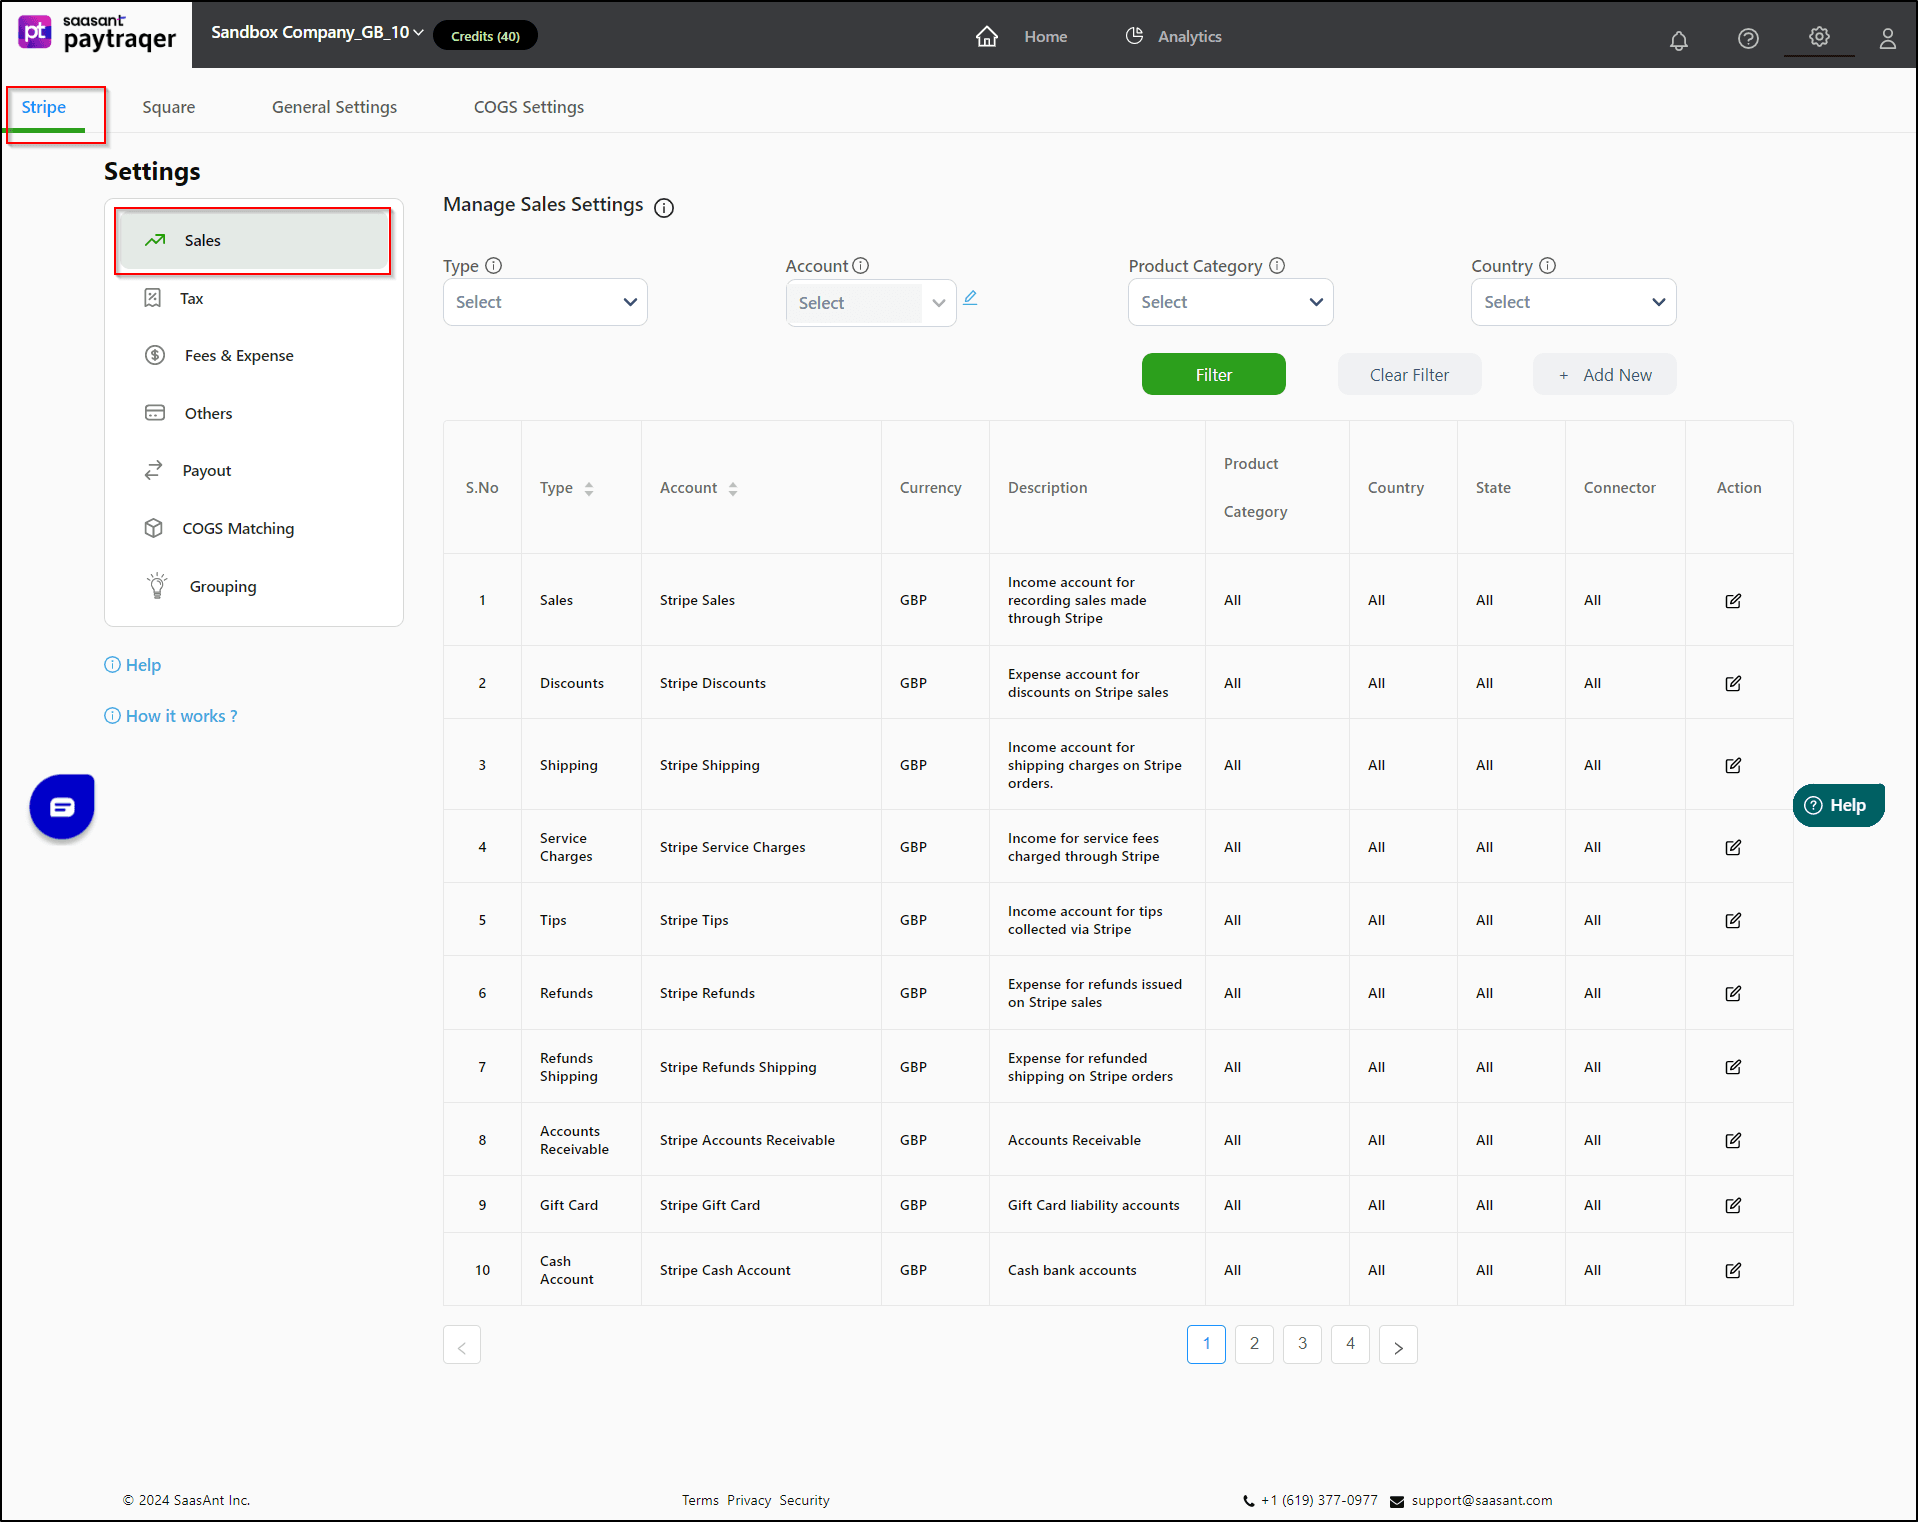This screenshot has width=1918, height=1522.
Task: Open the Terms footer link
Action: click(700, 1500)
